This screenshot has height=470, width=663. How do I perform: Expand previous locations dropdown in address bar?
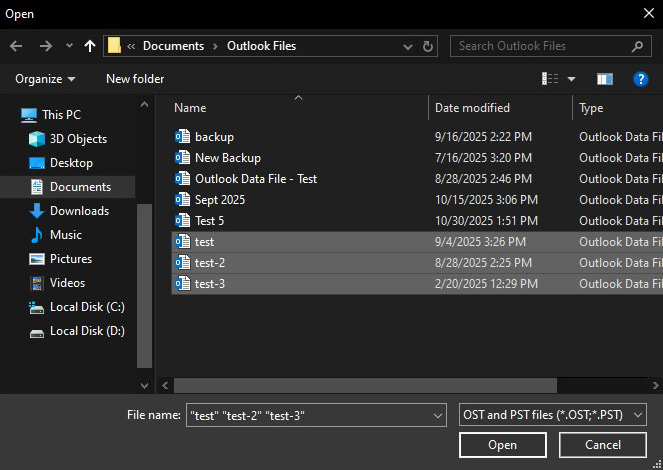pyautogui.click(x=408, y=46)
